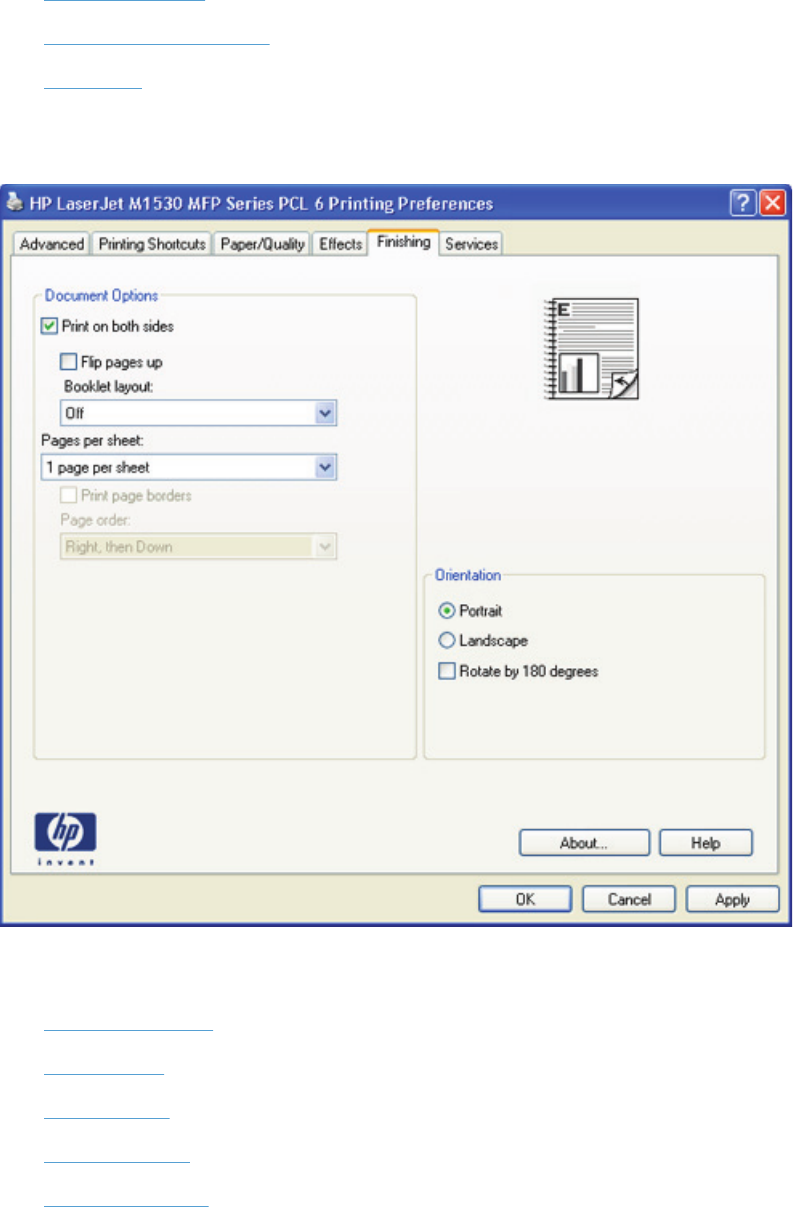Uncheck Print on both sides

coord(48,326)
